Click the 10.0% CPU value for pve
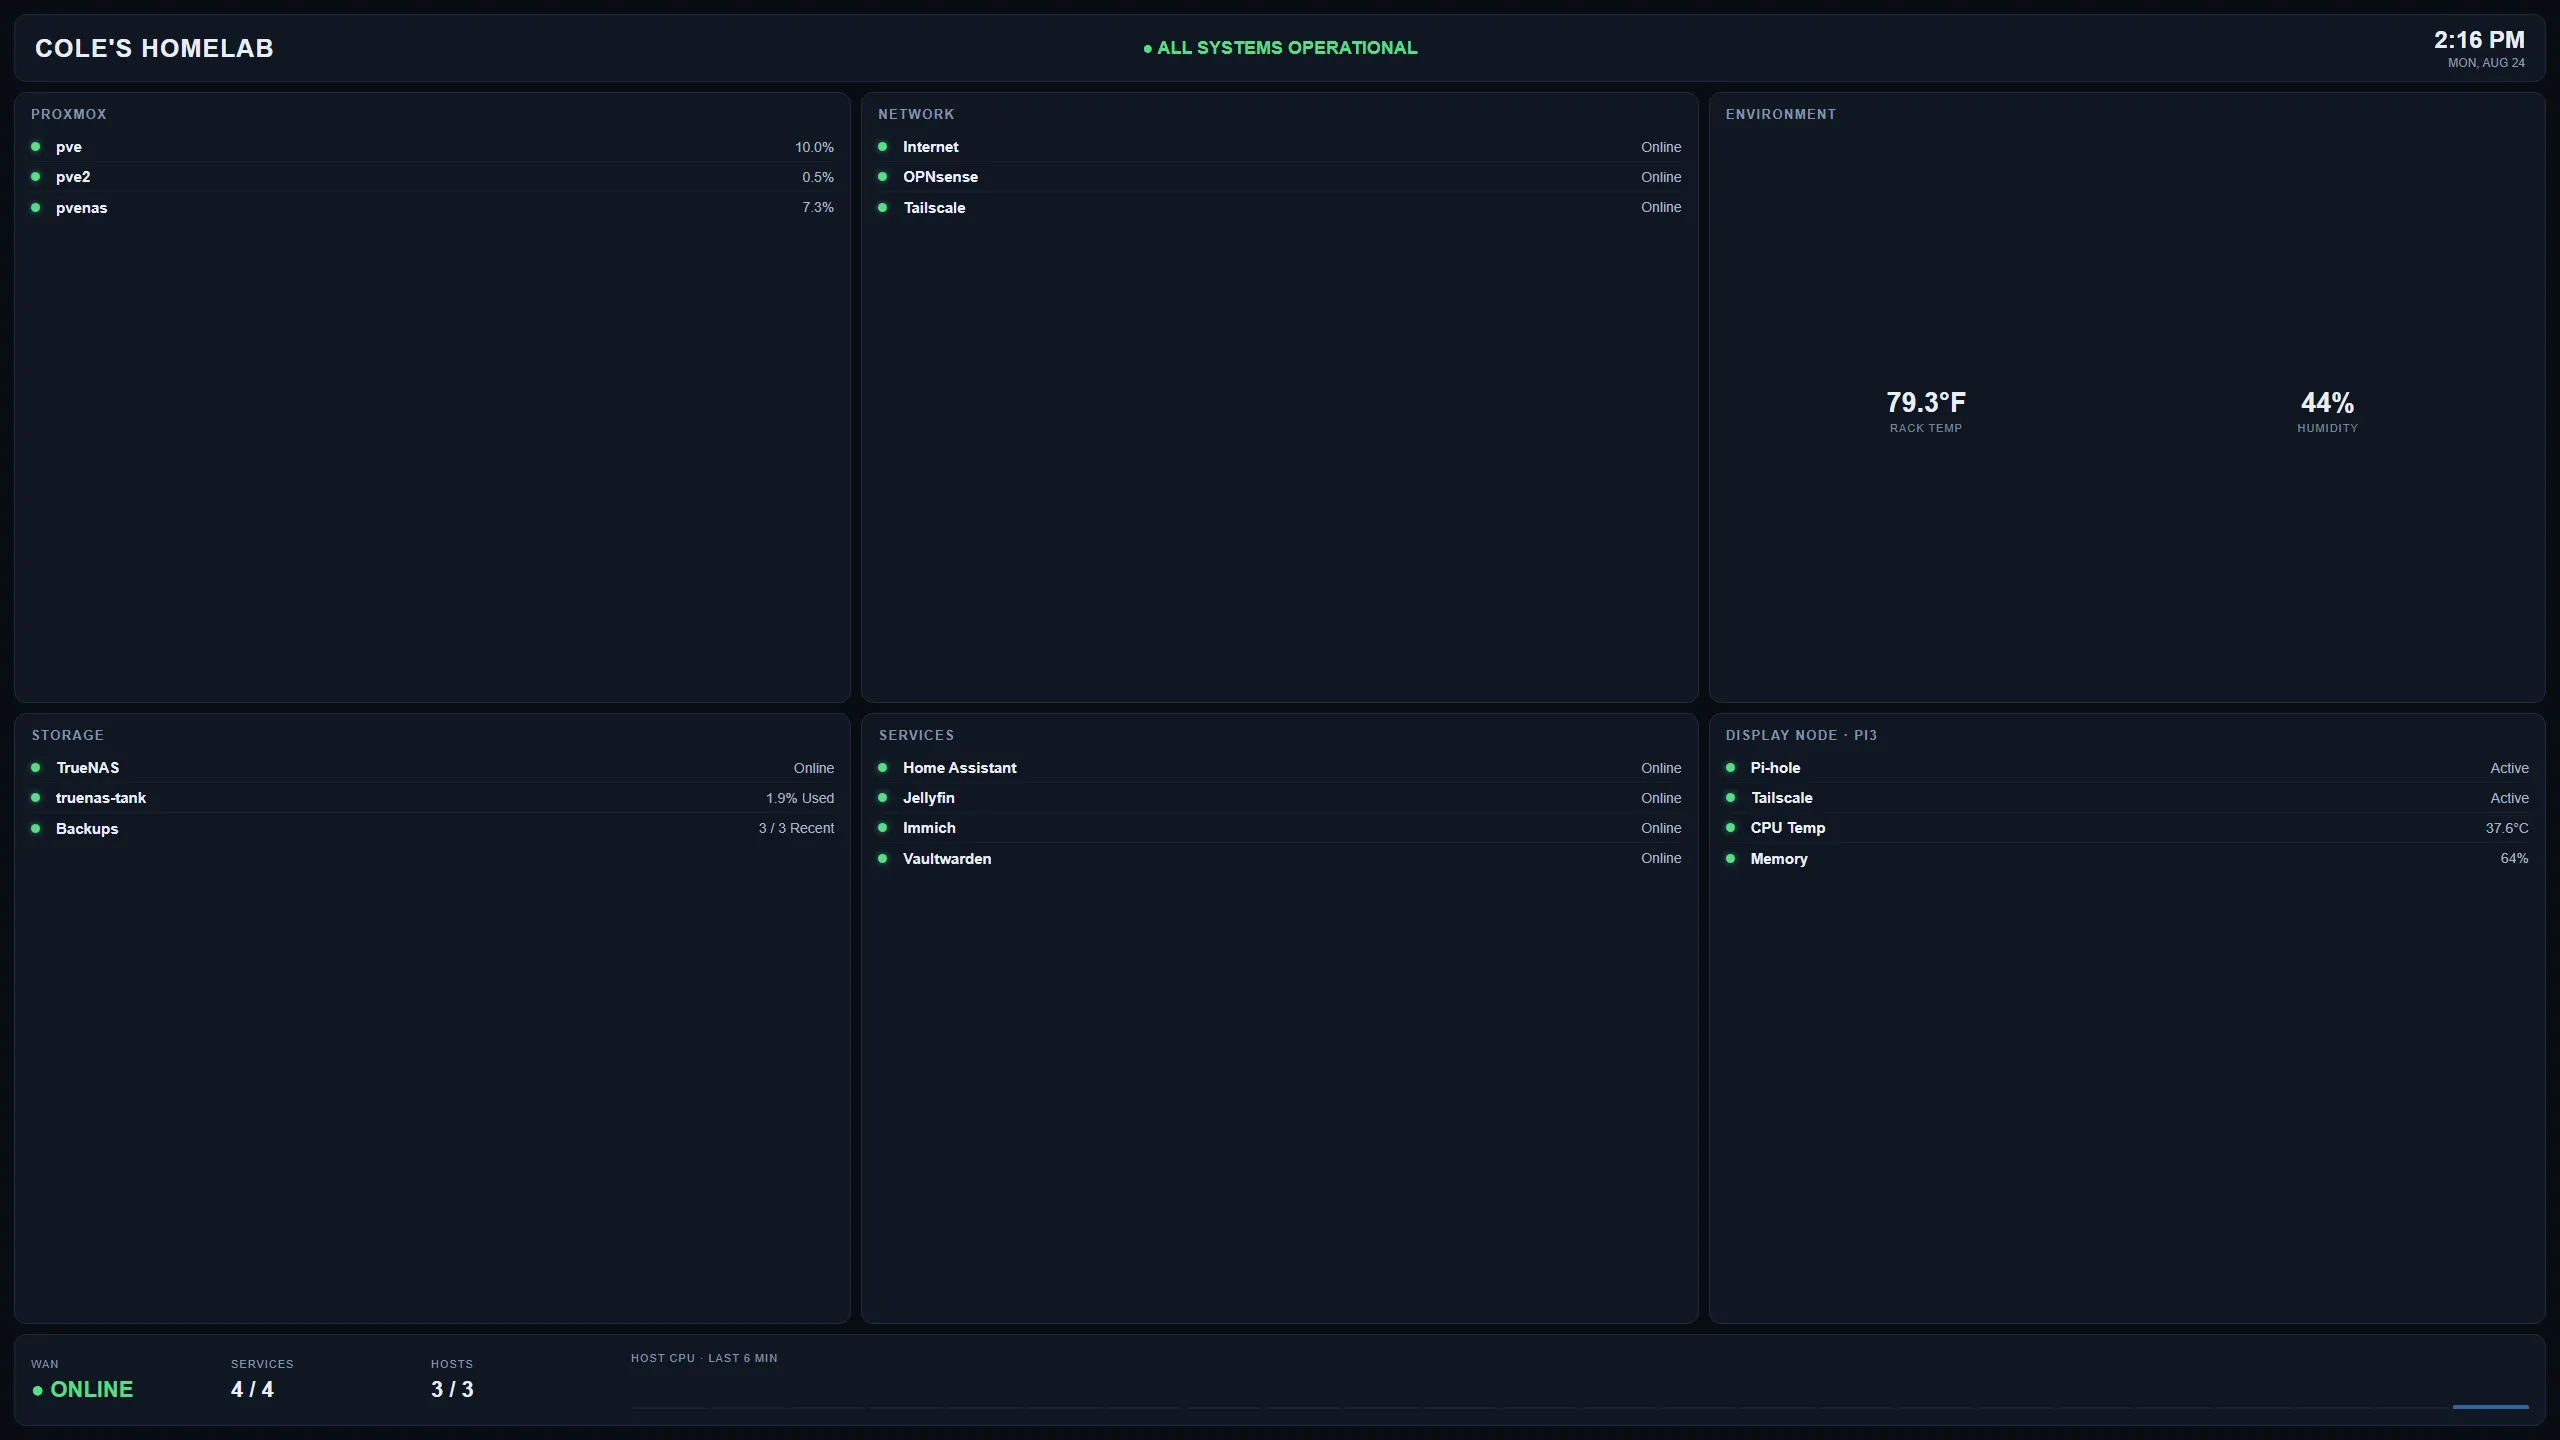The image size is (2560, 1440). click(x=814, y=147)
